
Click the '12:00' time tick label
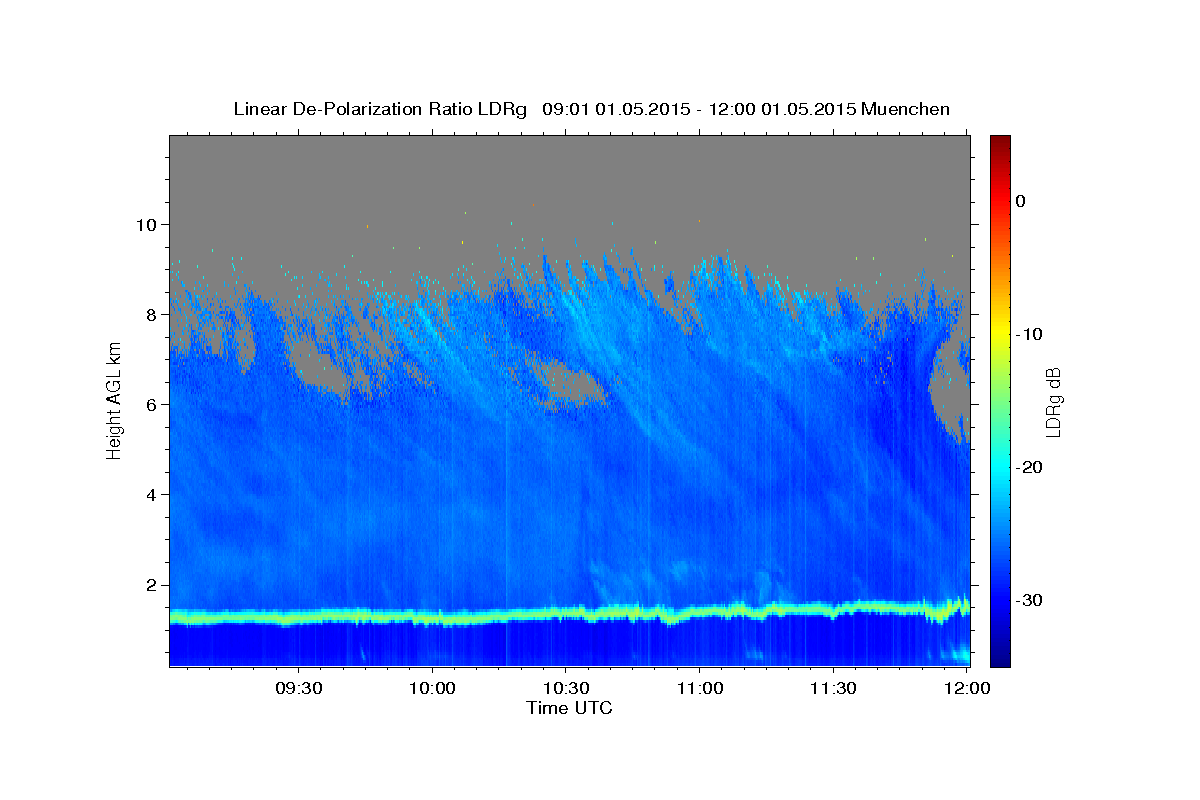966,689
